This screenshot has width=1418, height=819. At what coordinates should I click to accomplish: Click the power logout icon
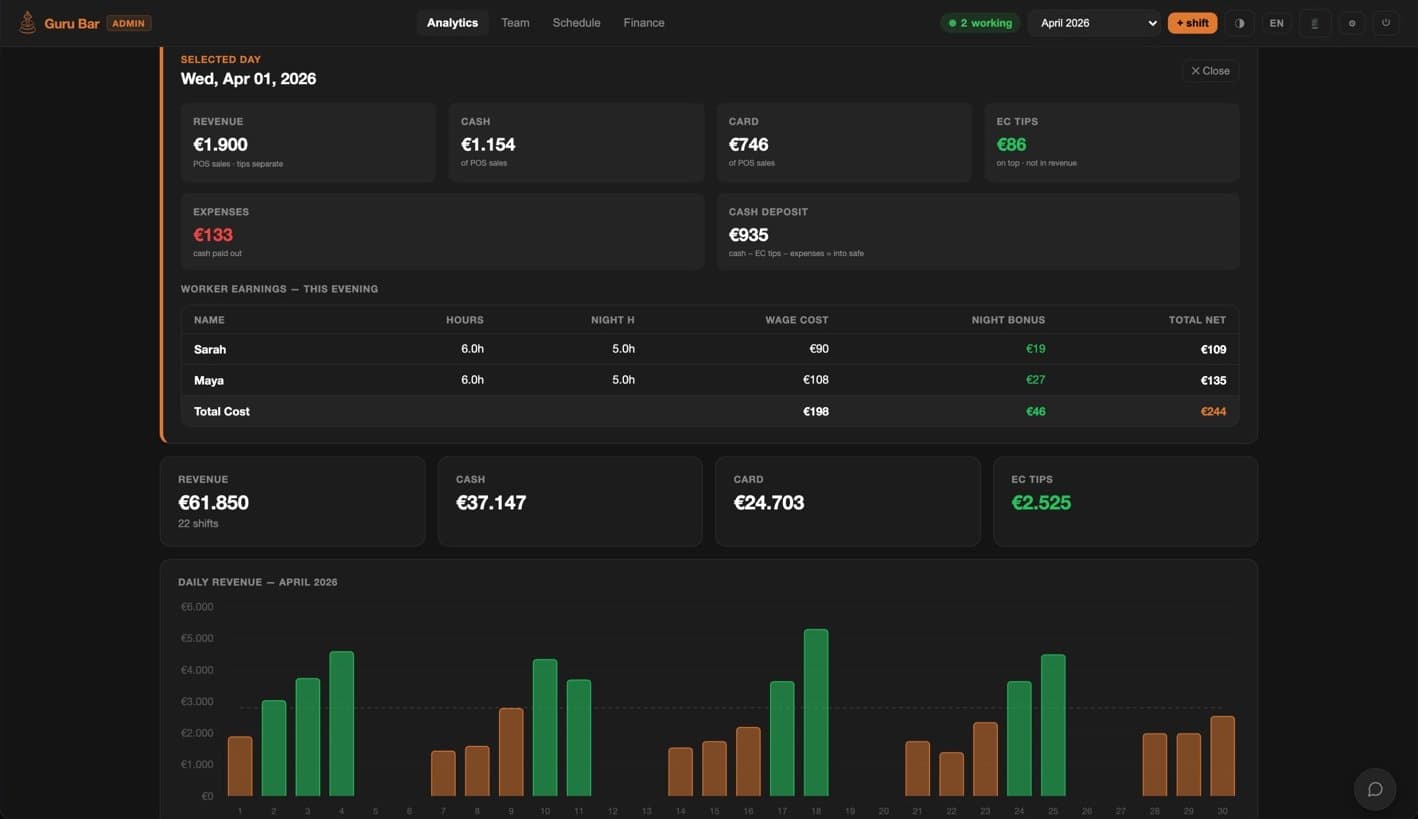pos(1386,23)
